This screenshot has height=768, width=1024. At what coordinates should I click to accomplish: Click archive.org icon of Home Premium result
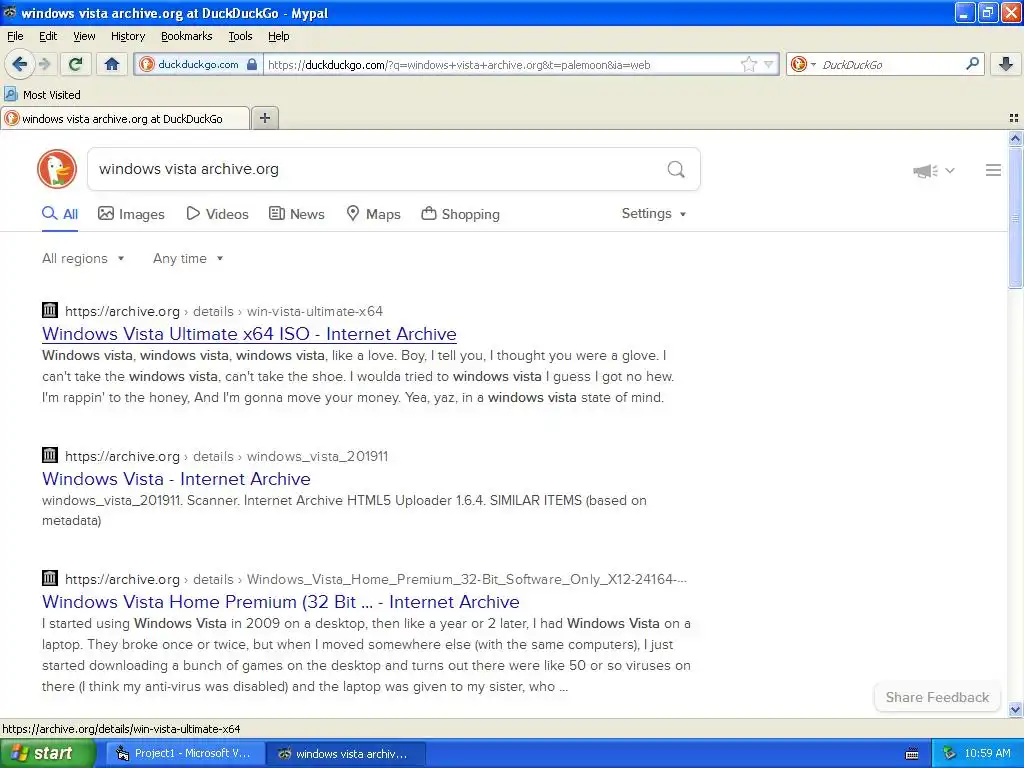click(x=50, y=578)
